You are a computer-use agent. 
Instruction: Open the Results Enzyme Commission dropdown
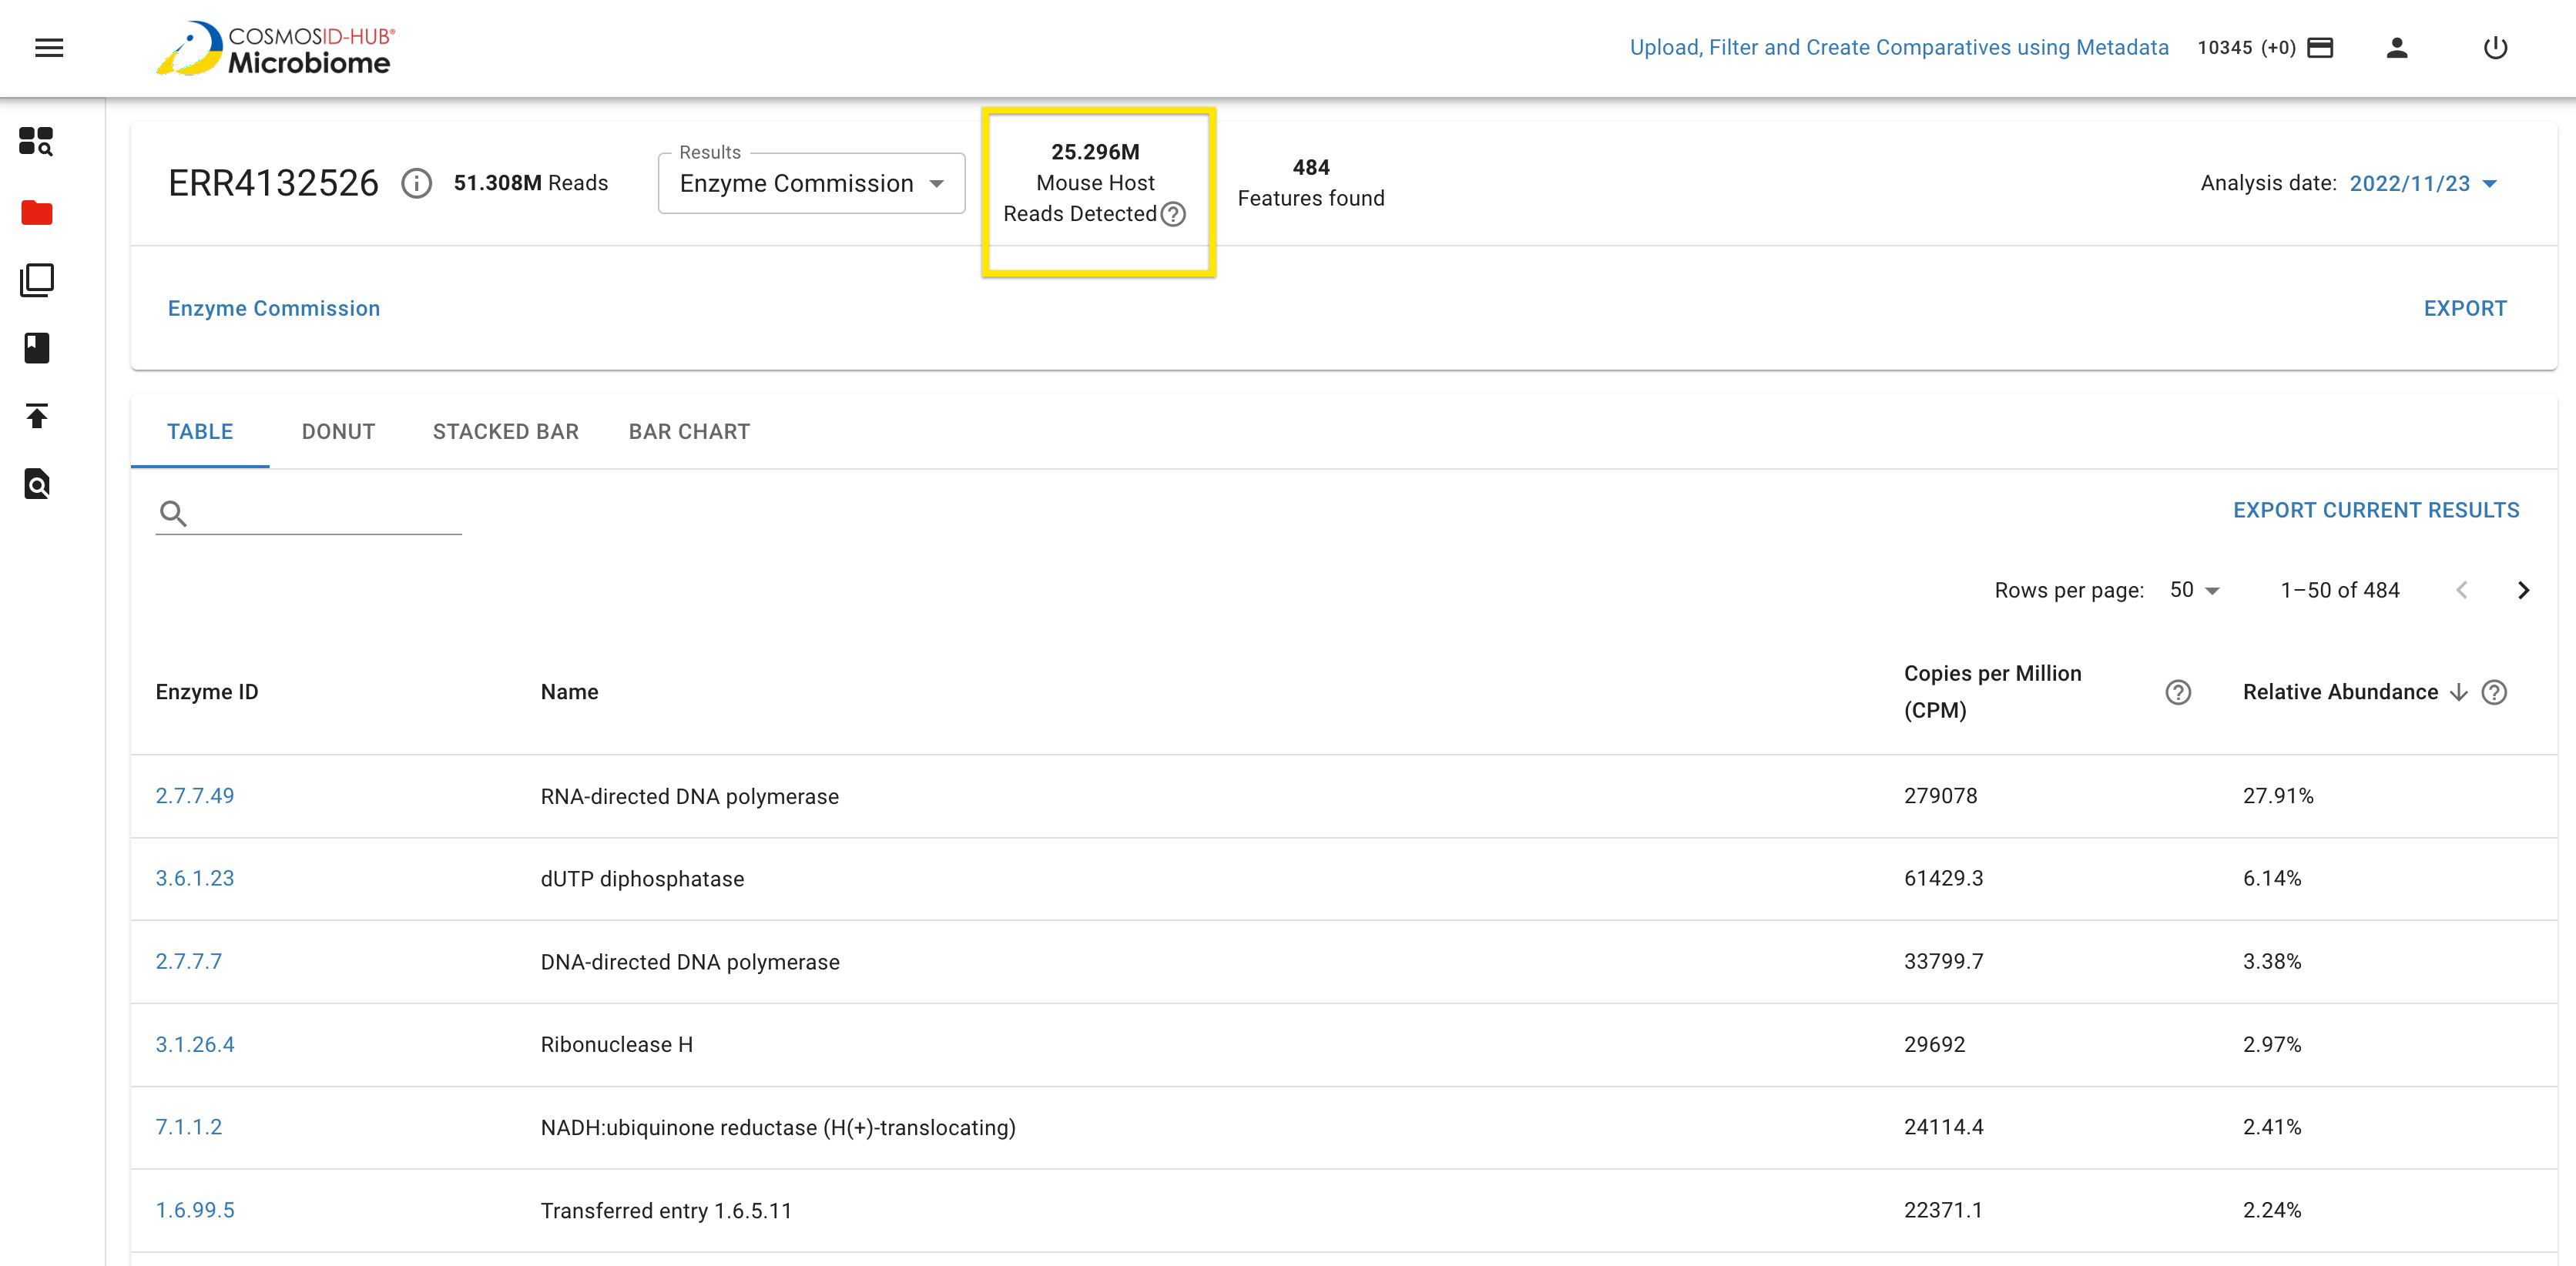click(x=810, y=183)
